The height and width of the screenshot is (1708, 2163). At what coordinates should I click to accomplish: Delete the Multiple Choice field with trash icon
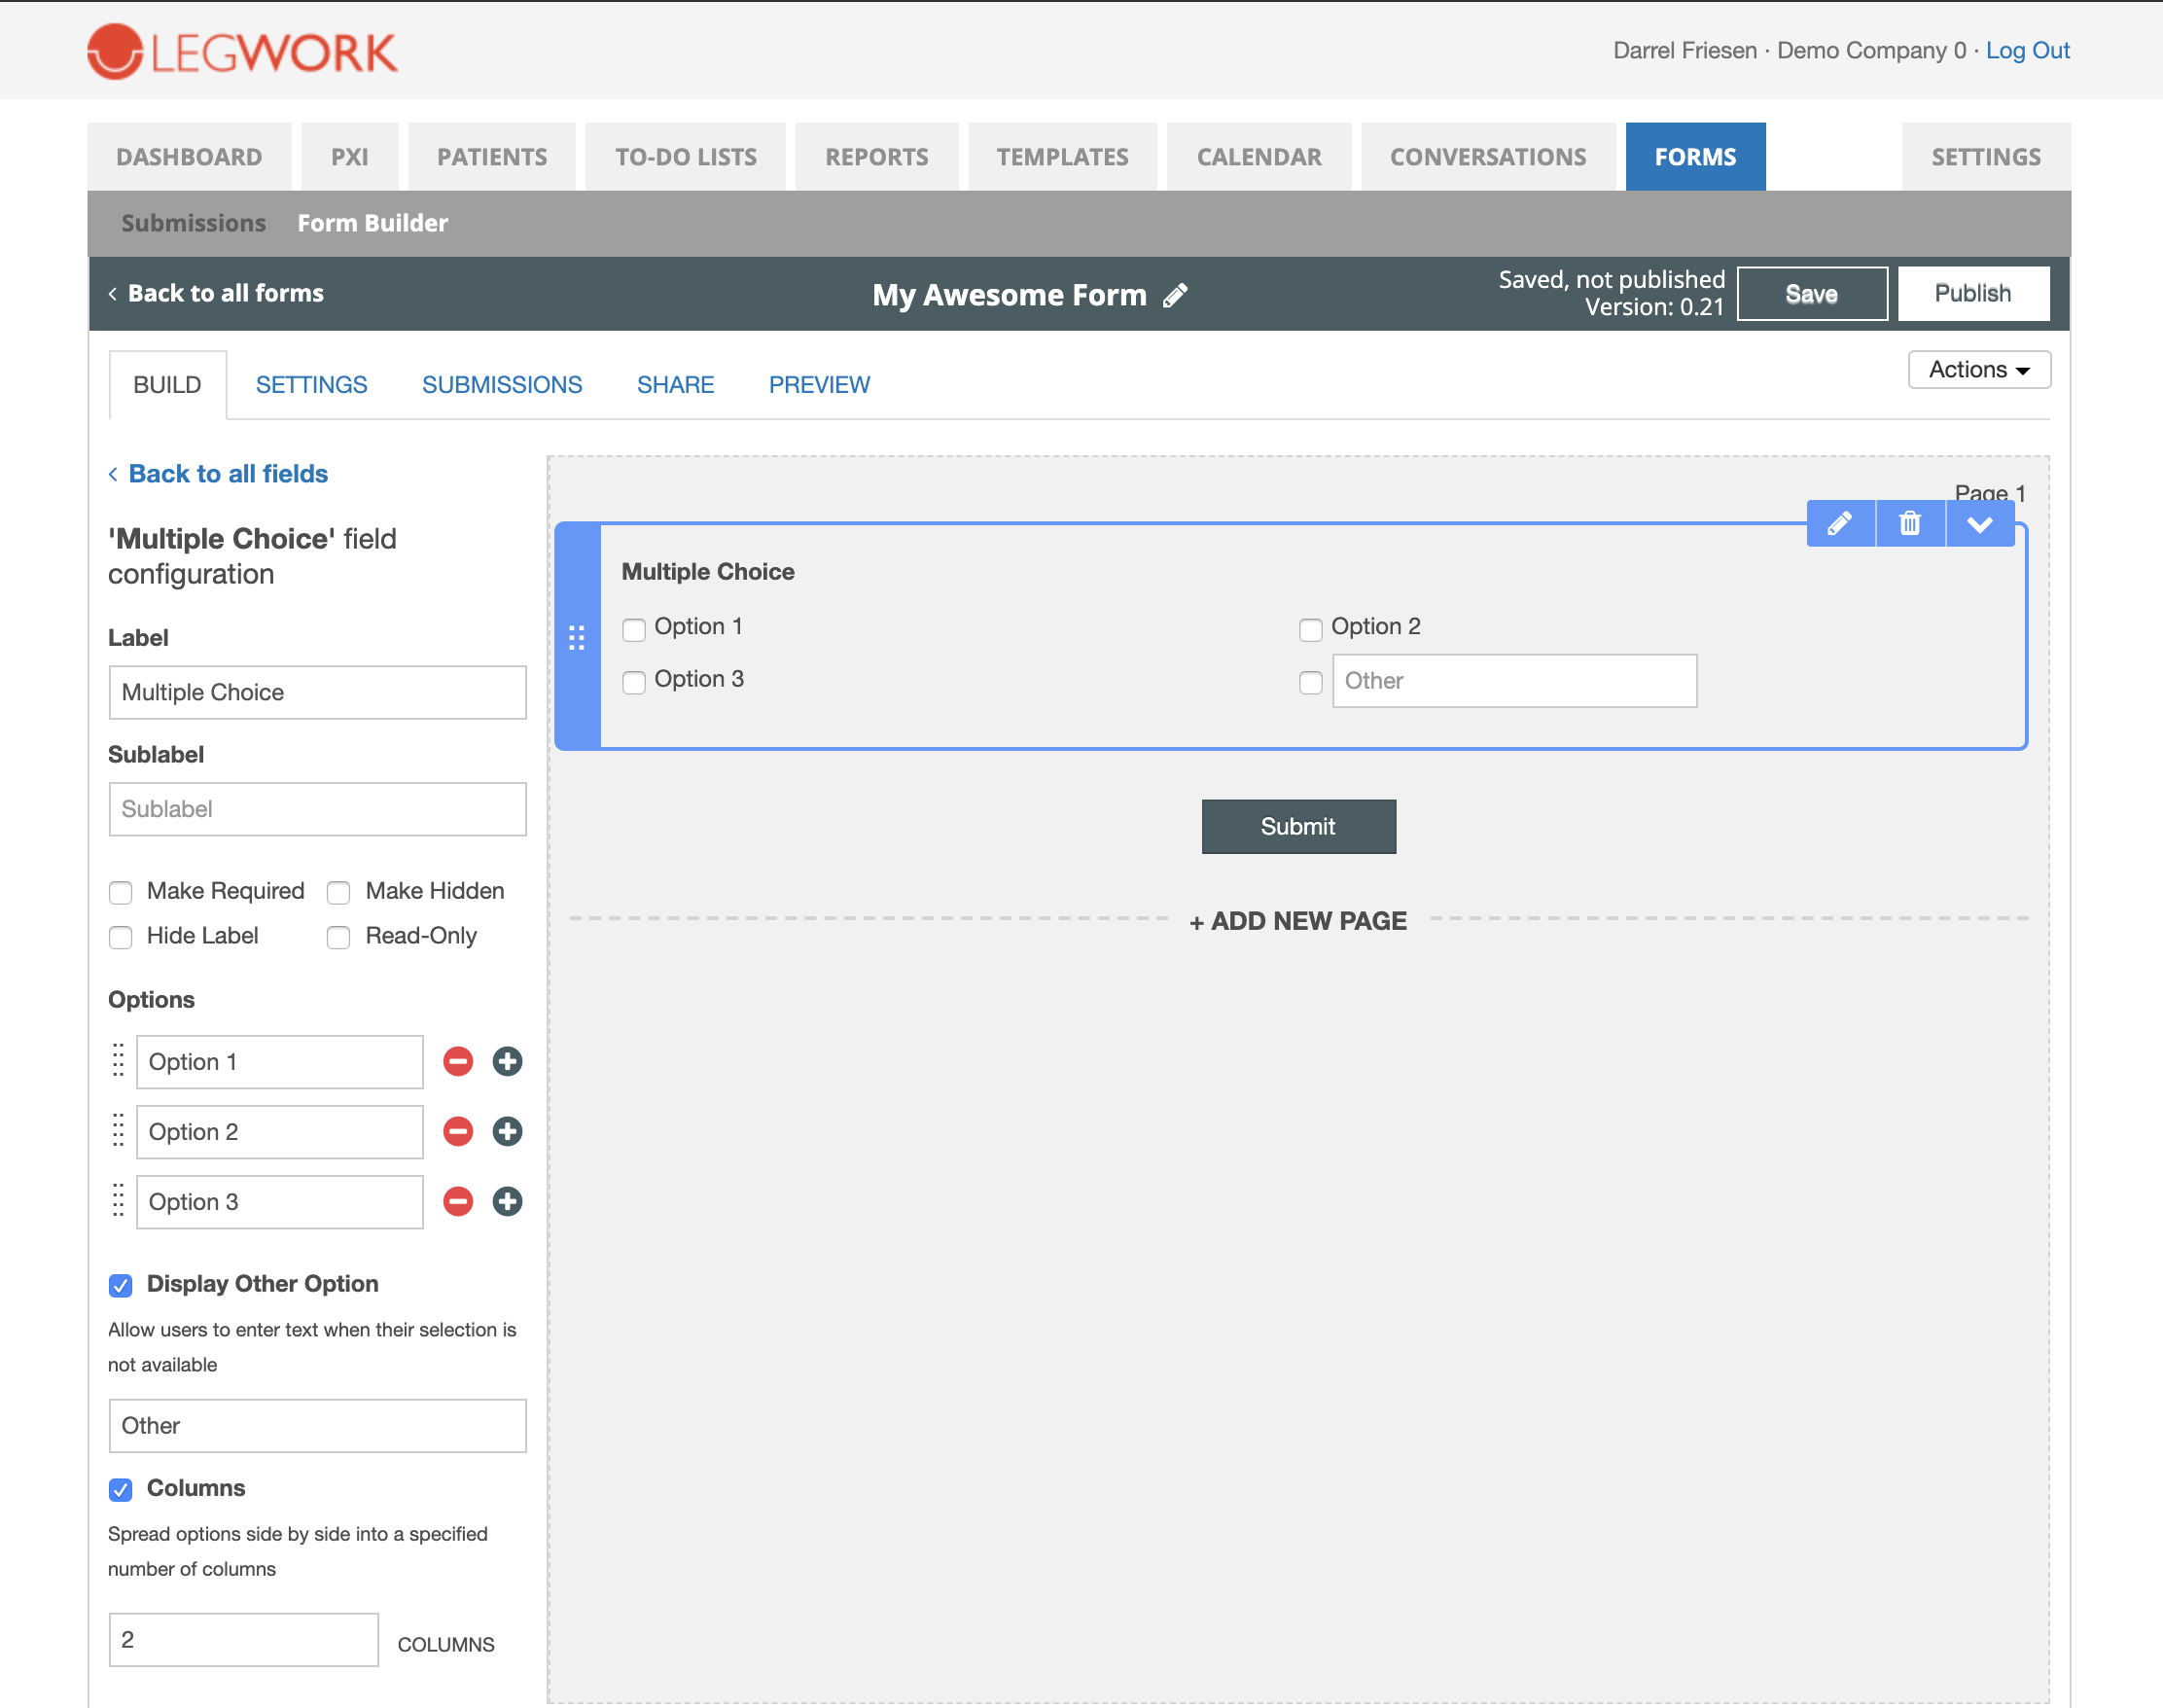1910,523
